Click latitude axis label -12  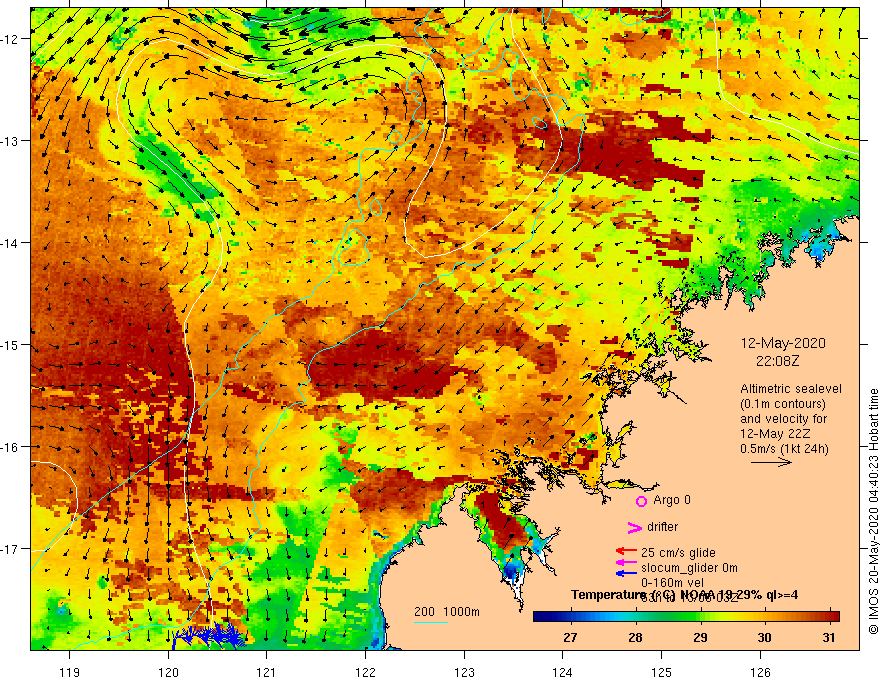(10, 39)
